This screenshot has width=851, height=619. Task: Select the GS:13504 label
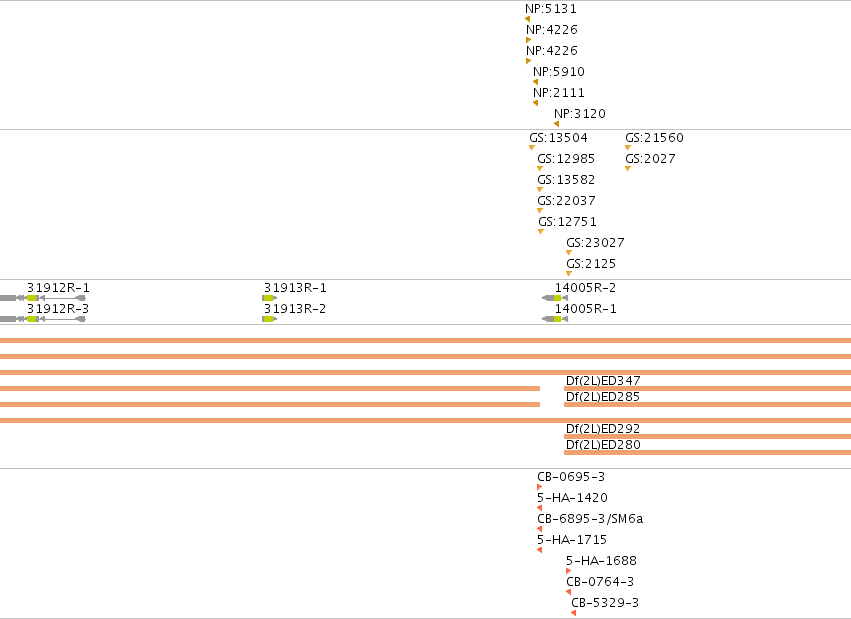(x=558, y=138)
